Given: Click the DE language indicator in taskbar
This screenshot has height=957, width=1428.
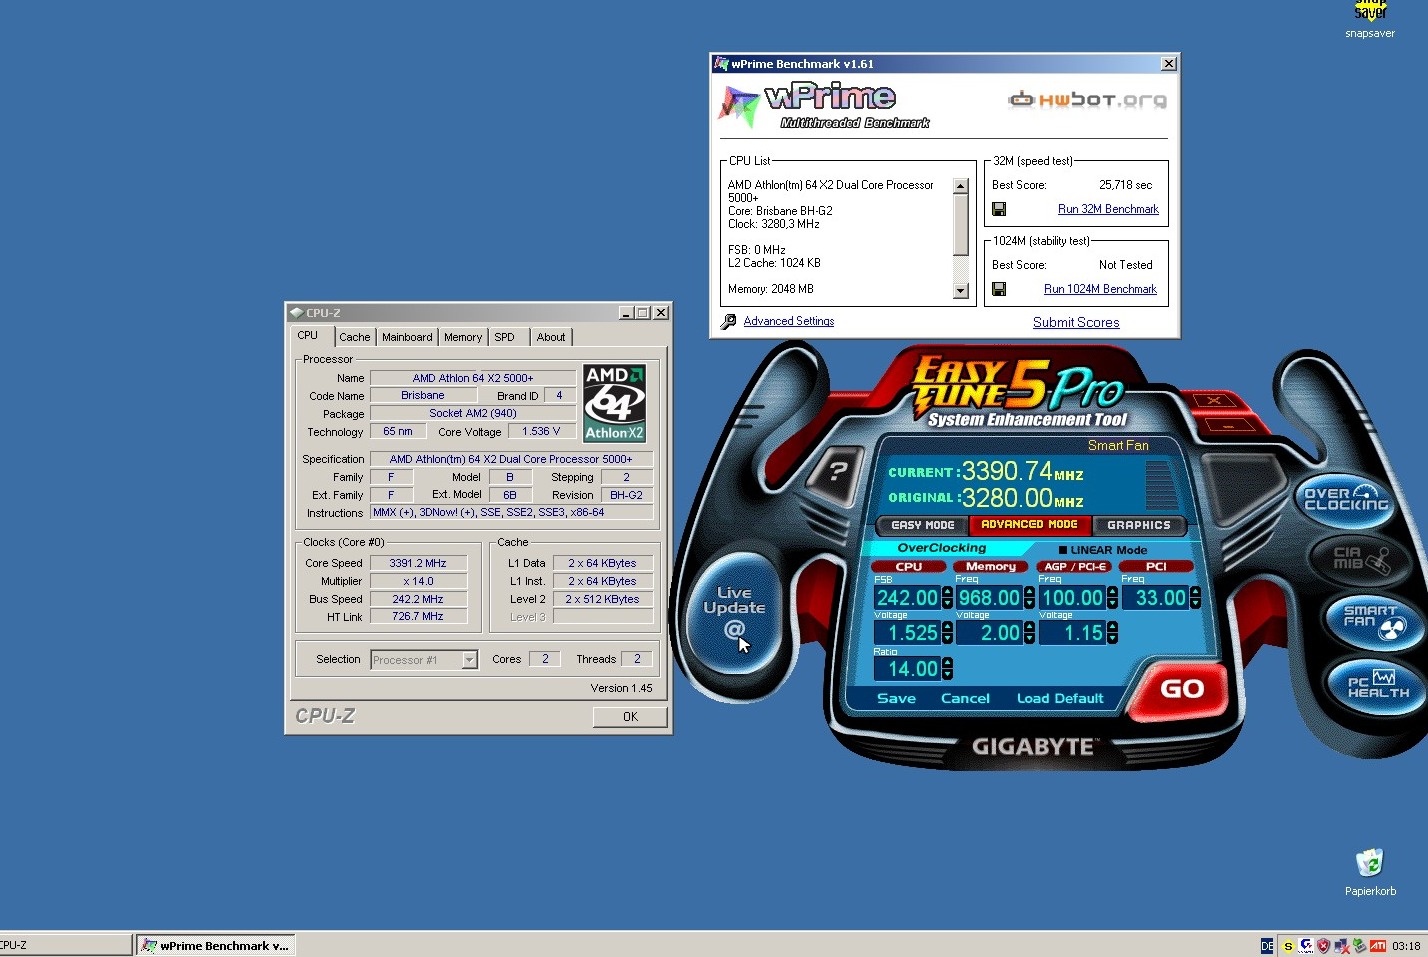Looking at the screenshot, I should pyautogui.click(x=1267, y=946).
